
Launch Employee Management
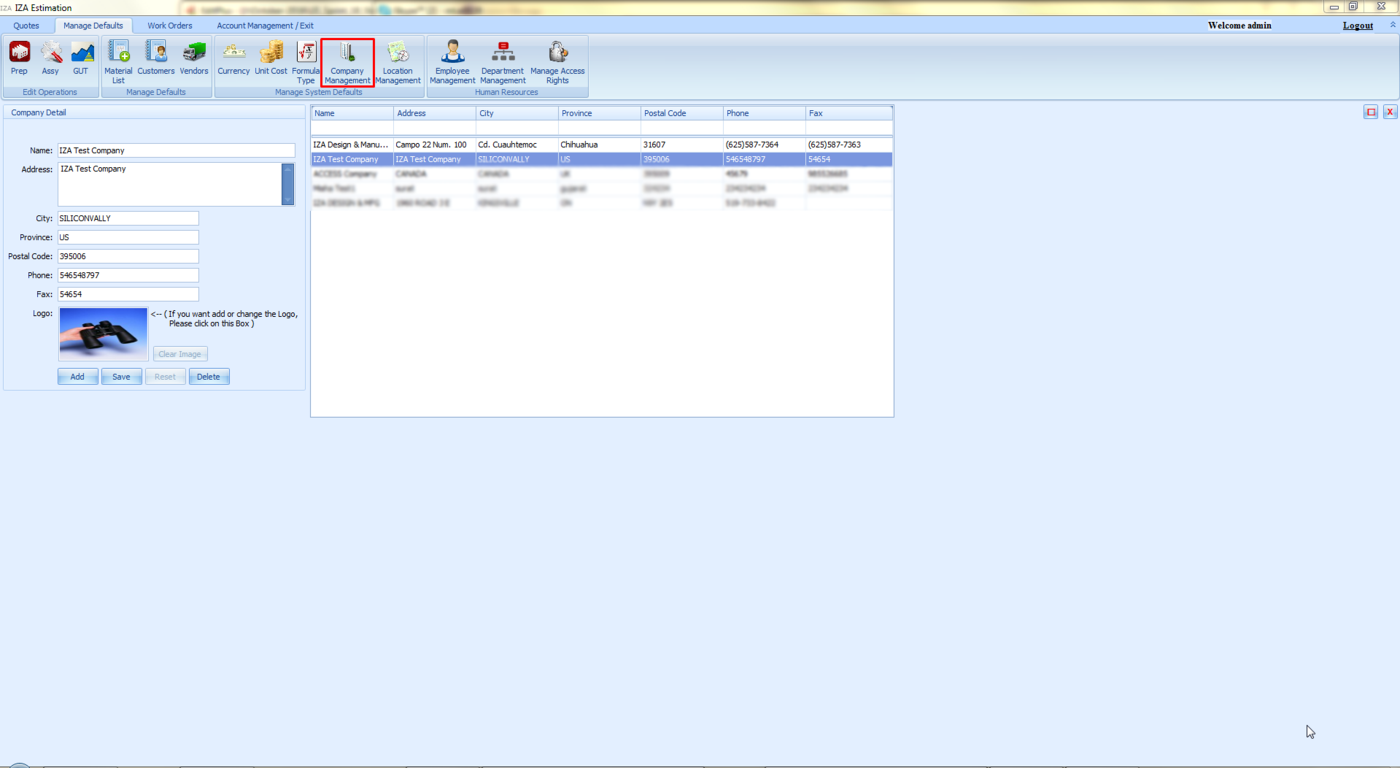point(452,62)
